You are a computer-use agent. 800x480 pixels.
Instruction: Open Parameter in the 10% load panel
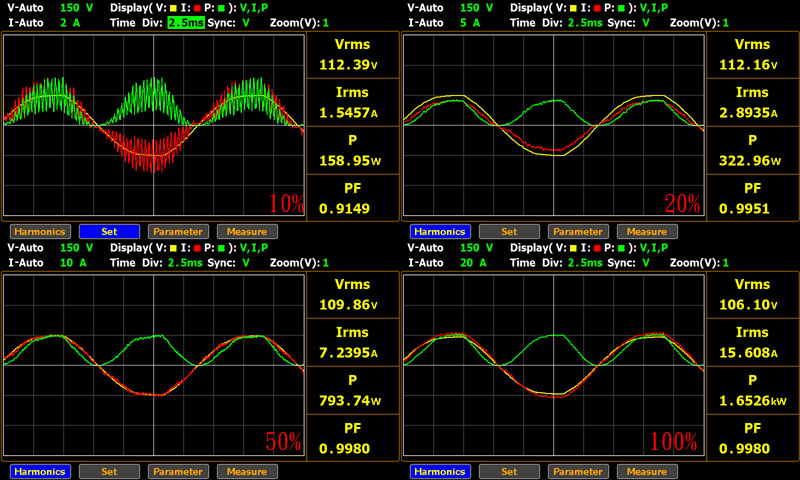(178, 232)
